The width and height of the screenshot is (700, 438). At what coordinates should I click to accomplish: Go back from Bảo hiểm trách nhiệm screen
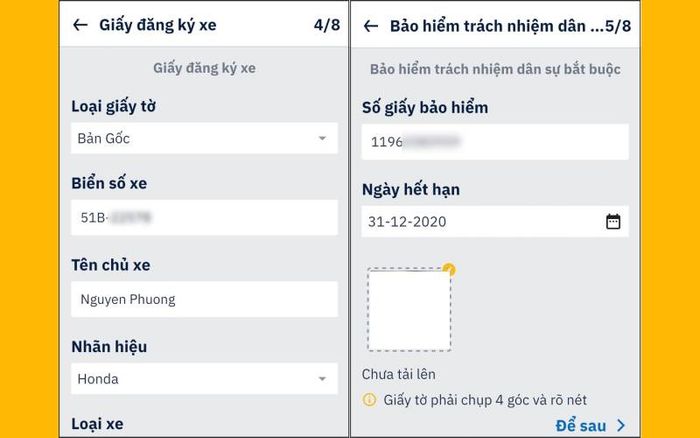(371, 26)
